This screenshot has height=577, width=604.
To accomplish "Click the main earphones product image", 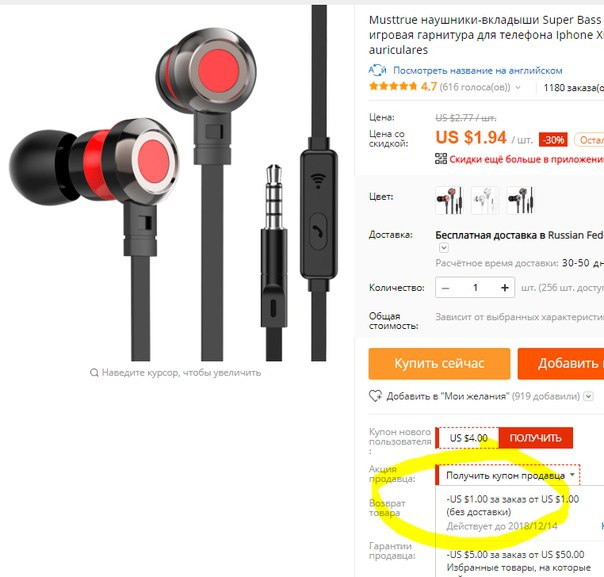I will tap(173, 183).
